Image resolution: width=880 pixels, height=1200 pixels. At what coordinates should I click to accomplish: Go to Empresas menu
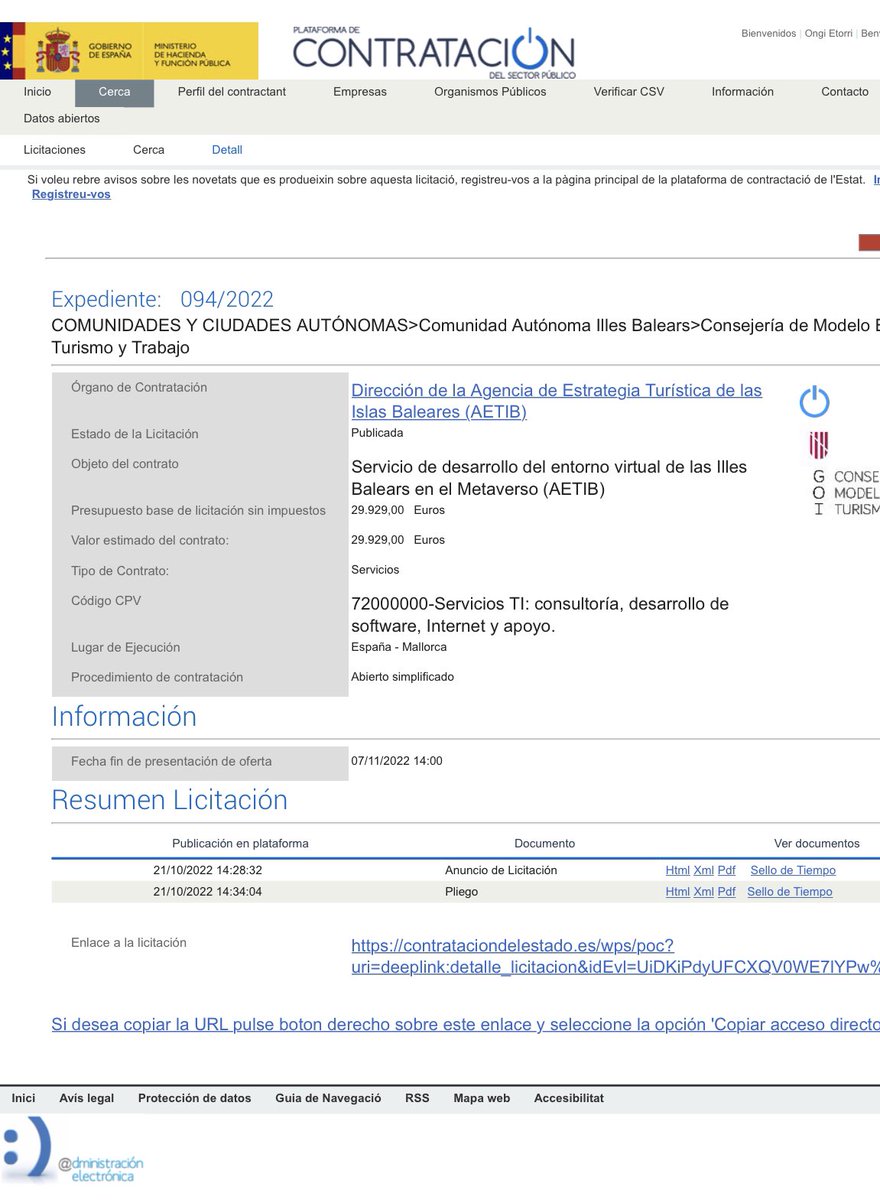360,92
